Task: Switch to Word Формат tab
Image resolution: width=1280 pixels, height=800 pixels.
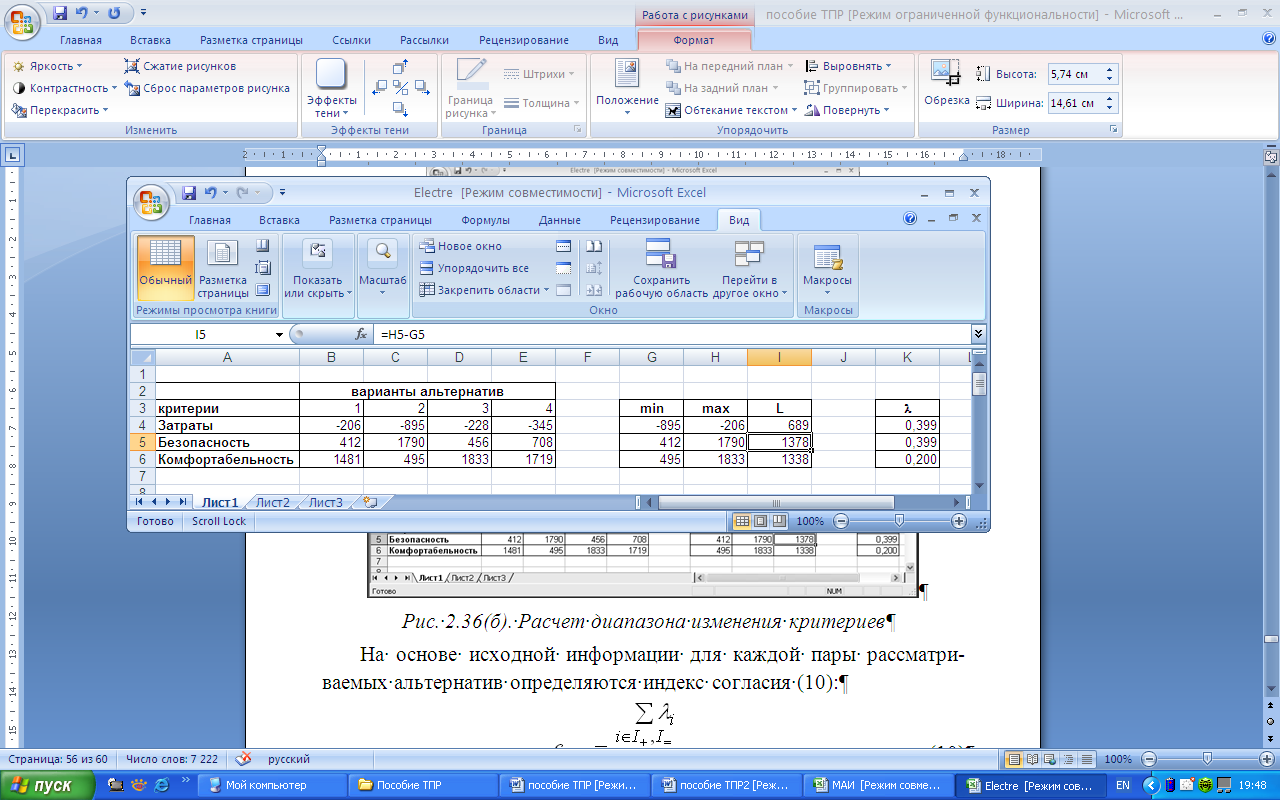Action: pyautogui.click(x=693, y=40)
